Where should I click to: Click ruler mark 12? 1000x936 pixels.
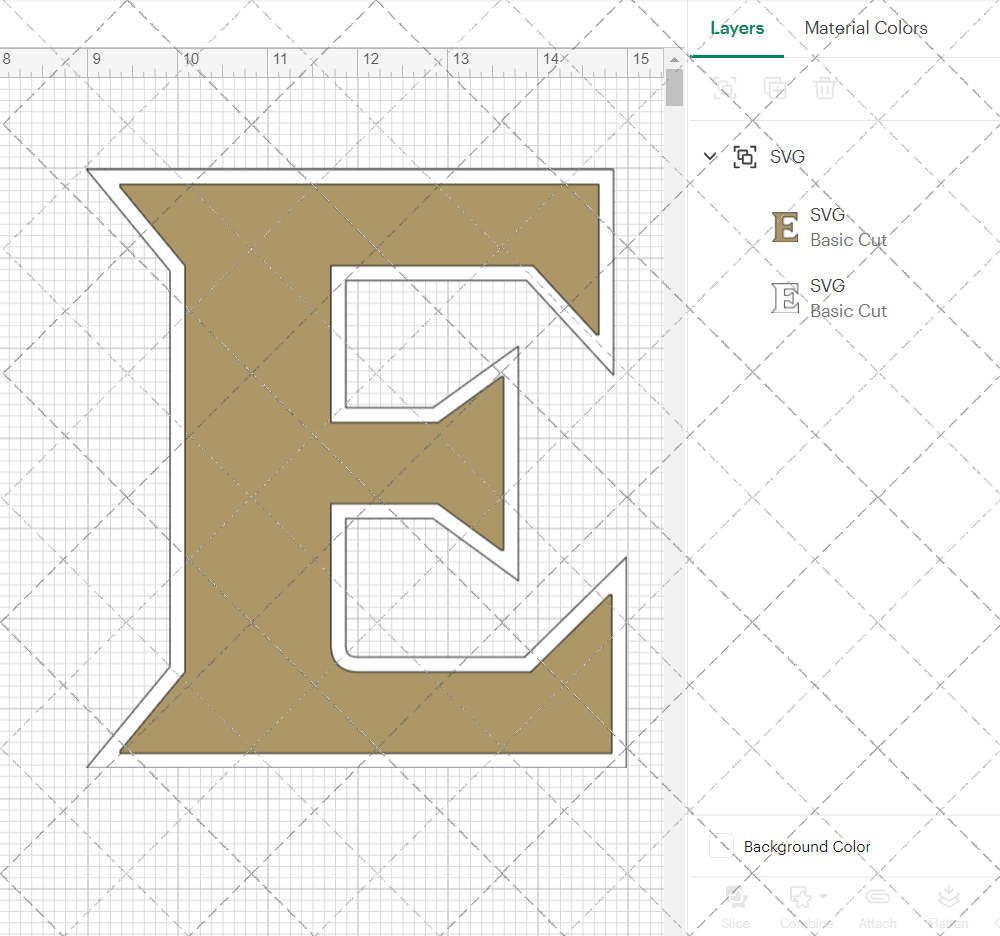[371, 59]
